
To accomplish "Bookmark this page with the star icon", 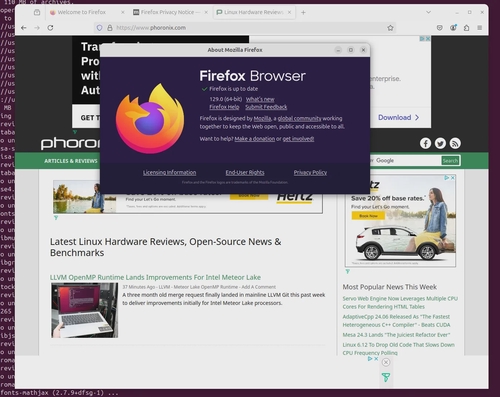I will 390,28.
